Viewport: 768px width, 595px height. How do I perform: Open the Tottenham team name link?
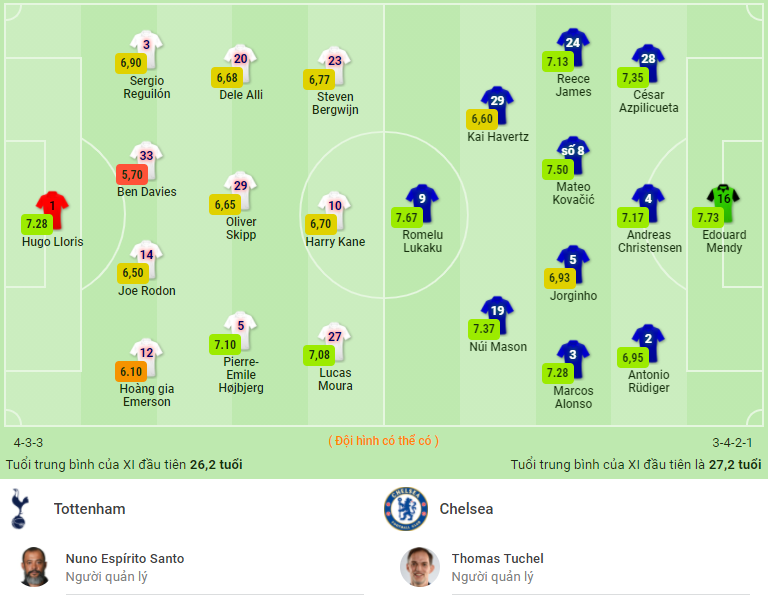coord(90,509)
